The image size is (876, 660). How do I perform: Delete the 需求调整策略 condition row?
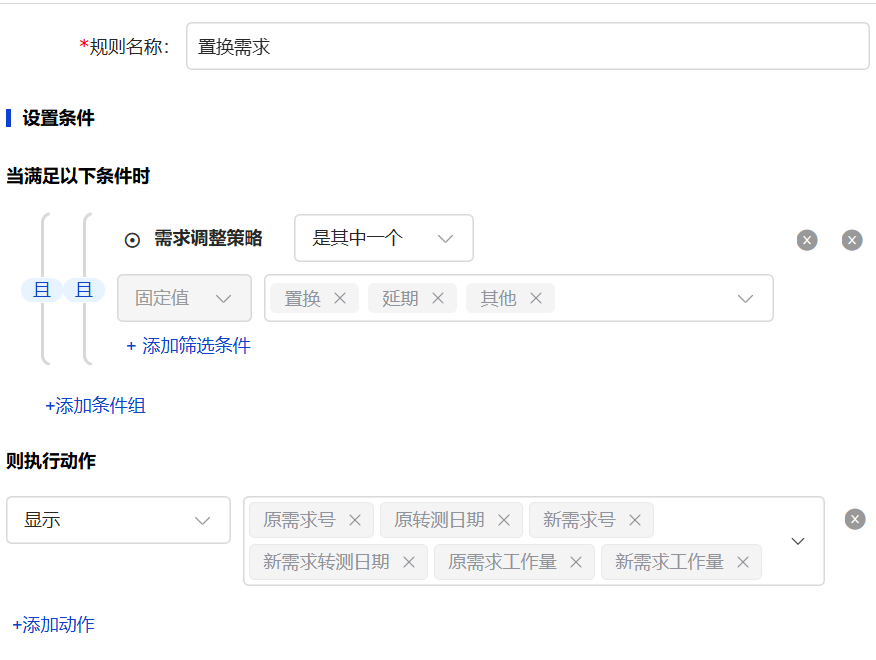[x=807, y=240]
